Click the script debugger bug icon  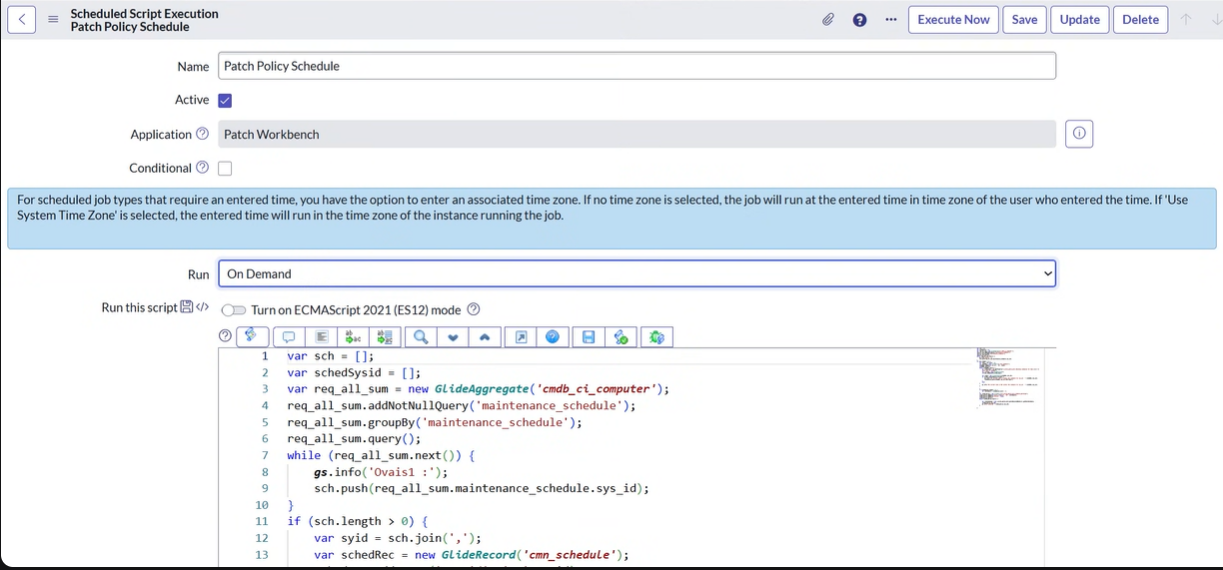[656, 337]
